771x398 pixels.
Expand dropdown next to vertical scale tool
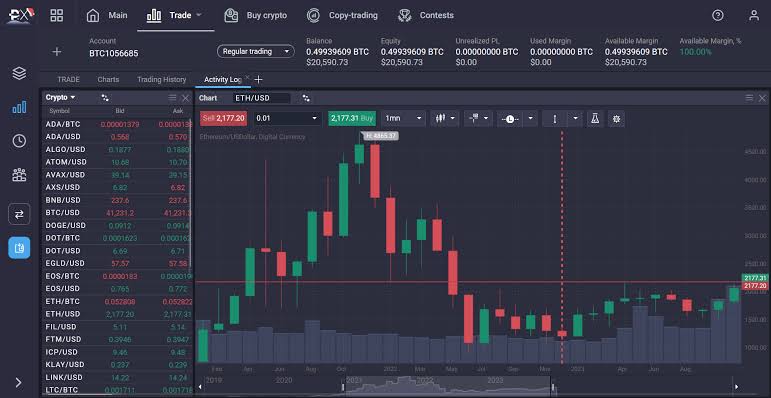tap(575, 119)
